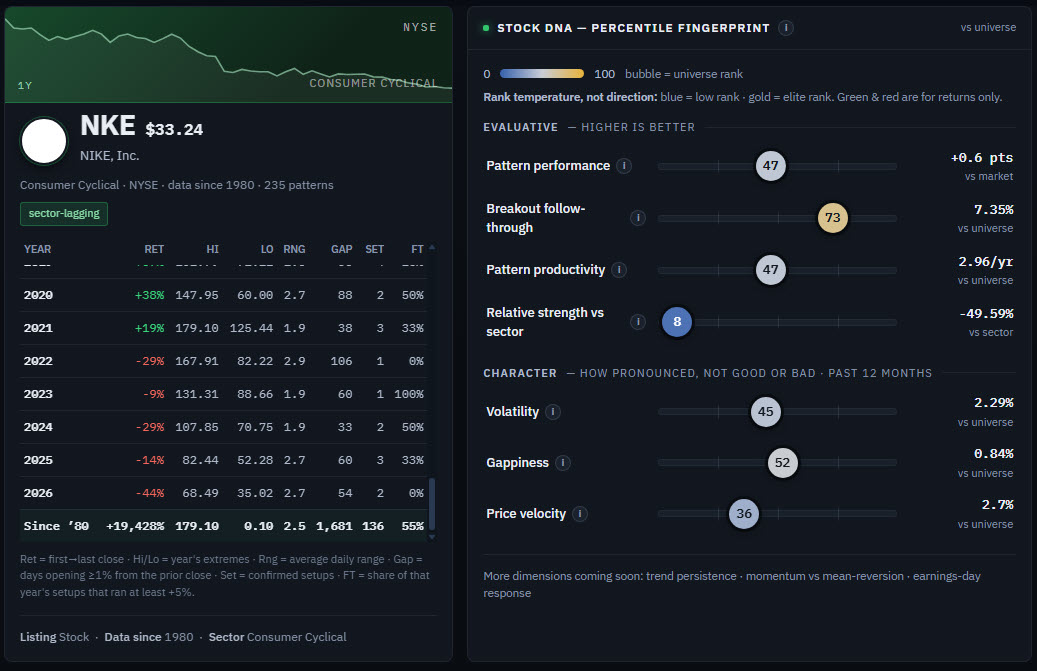
Task: Click the 2.29% volatility value
Action: pos(993,403)
